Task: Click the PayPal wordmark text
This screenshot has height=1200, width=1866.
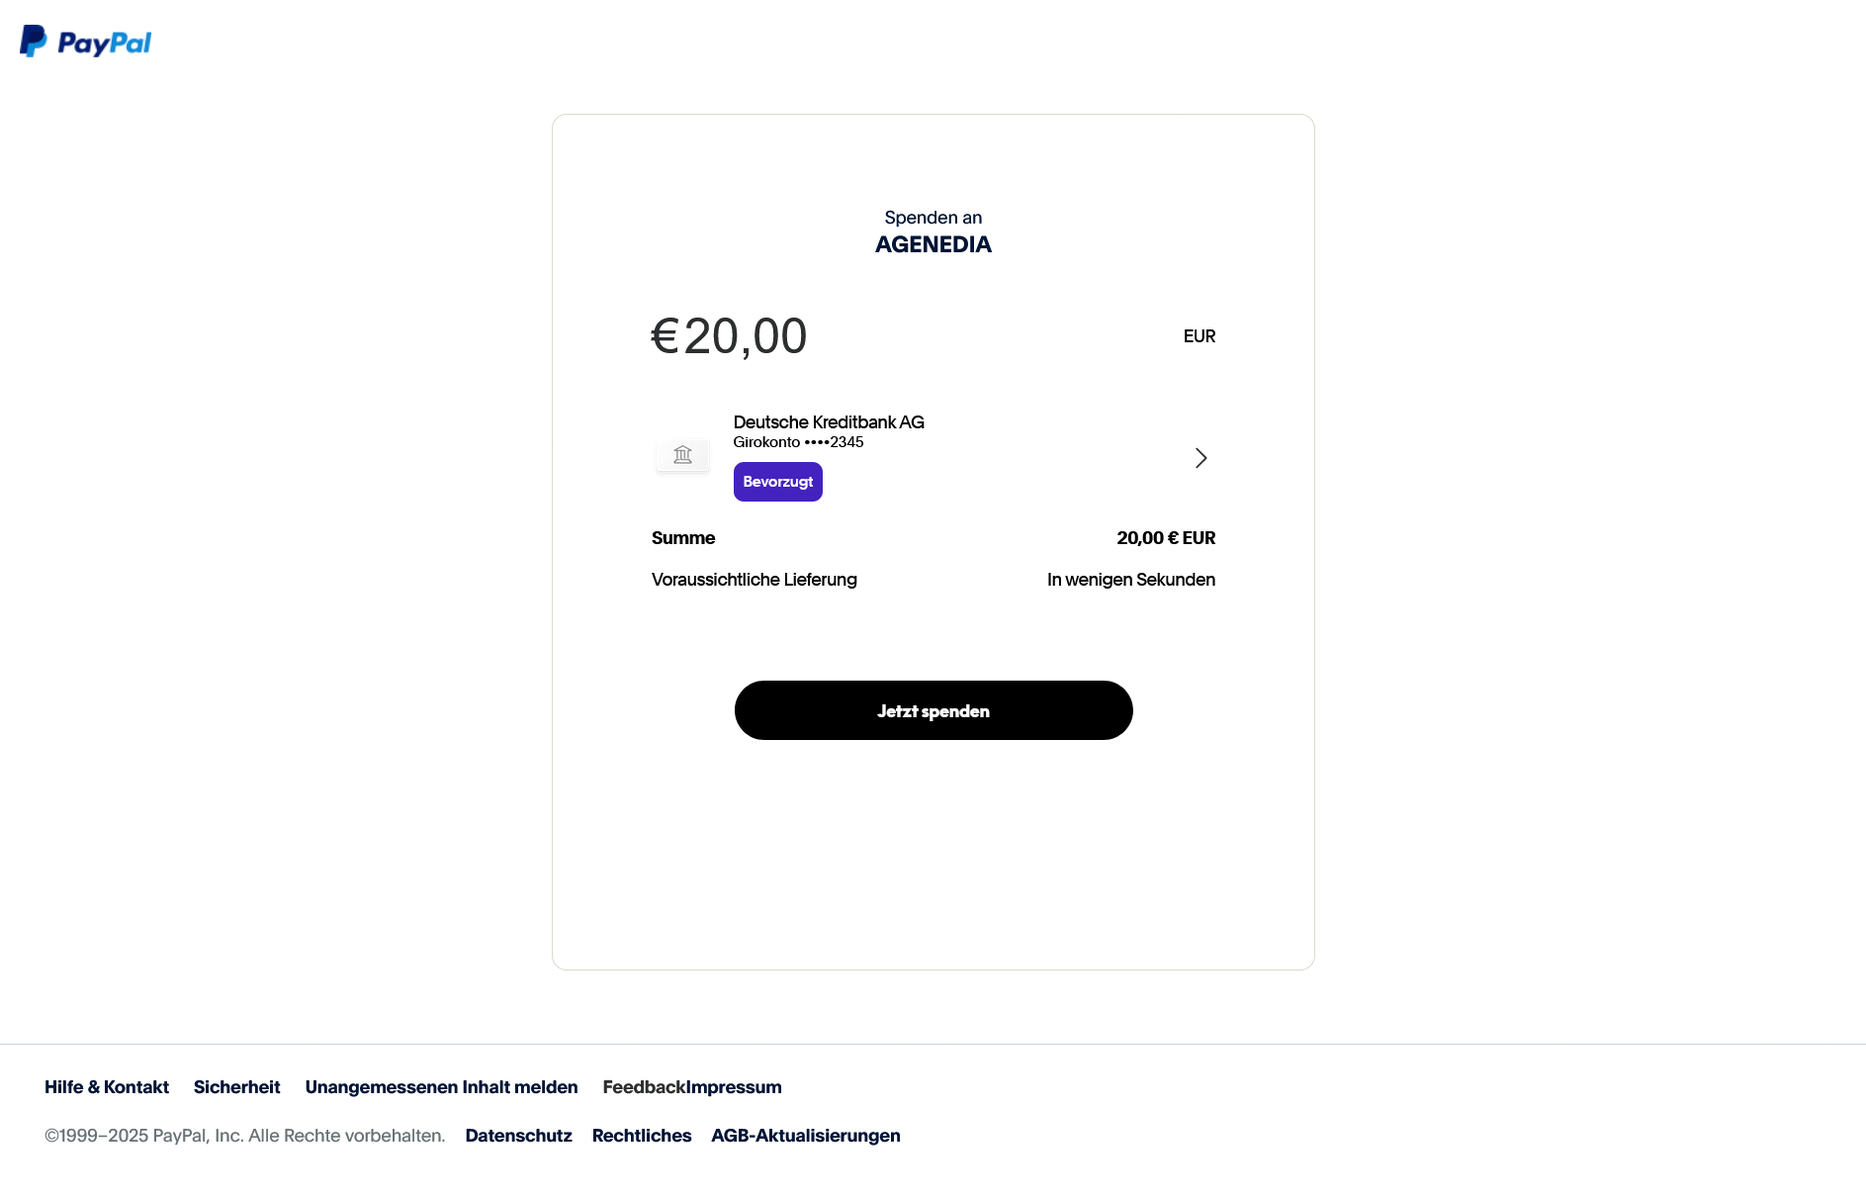Action: click(104, 43)
